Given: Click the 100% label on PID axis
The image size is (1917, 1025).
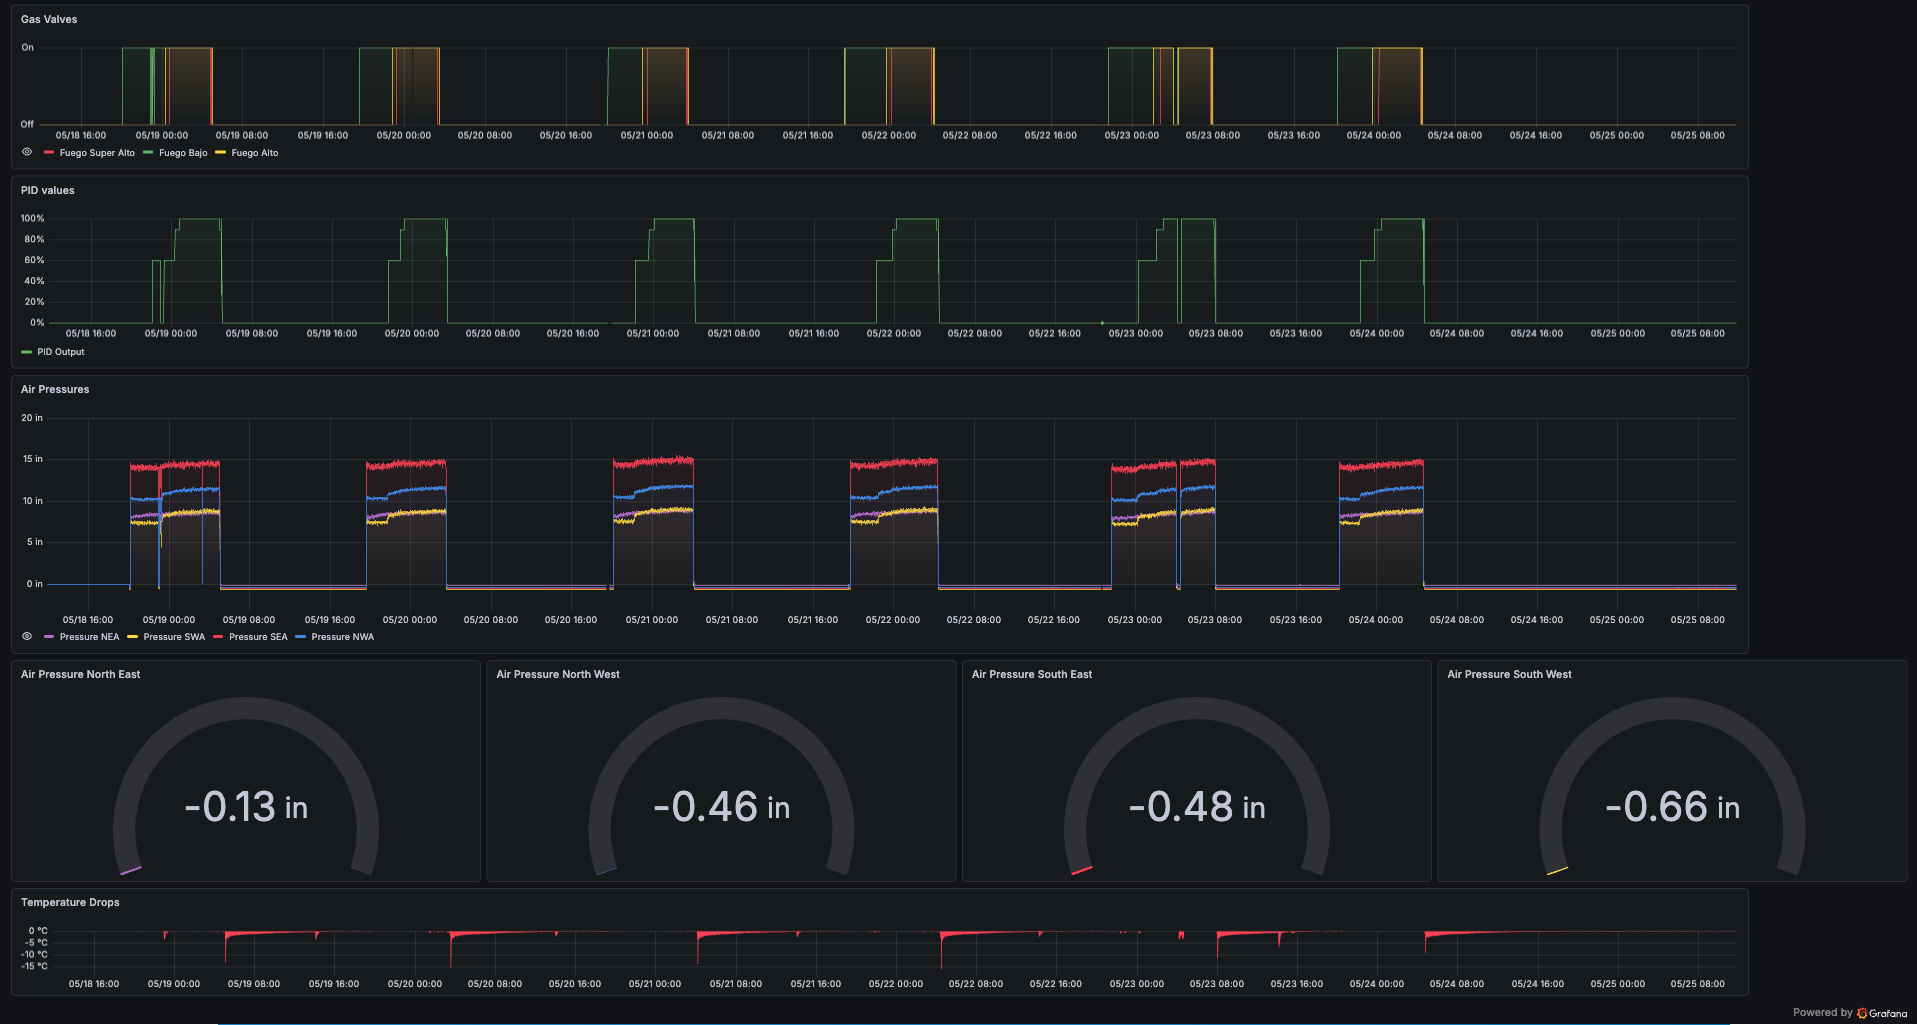Looking at the screenshot, I should tap(32, 218).
